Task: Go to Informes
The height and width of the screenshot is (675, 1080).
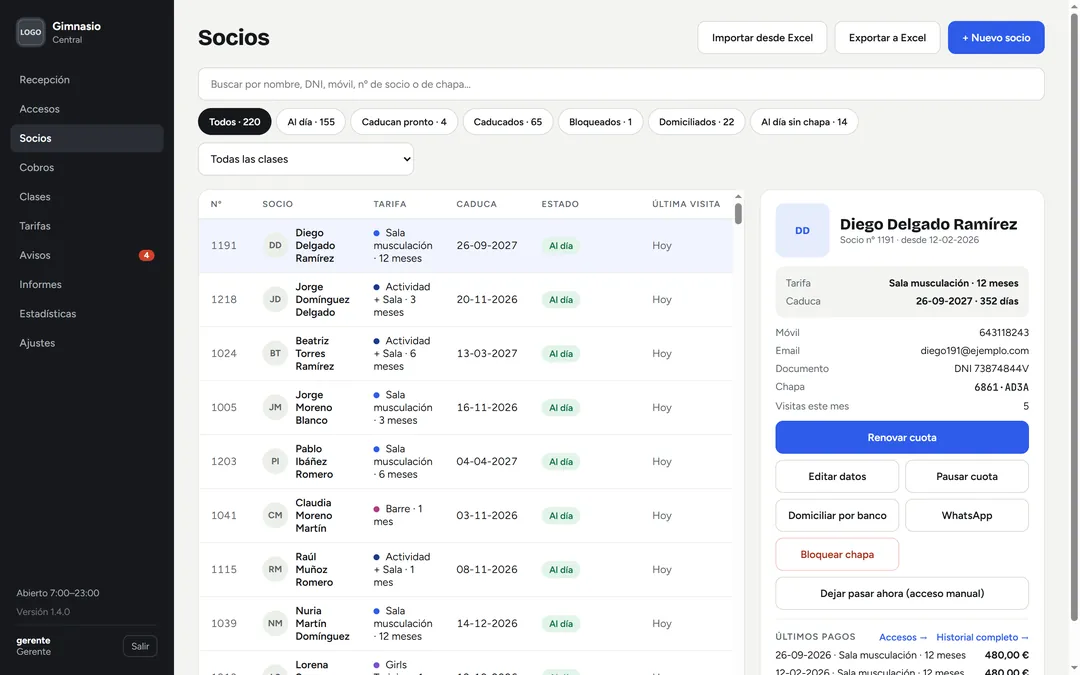Action: [87, 284]
